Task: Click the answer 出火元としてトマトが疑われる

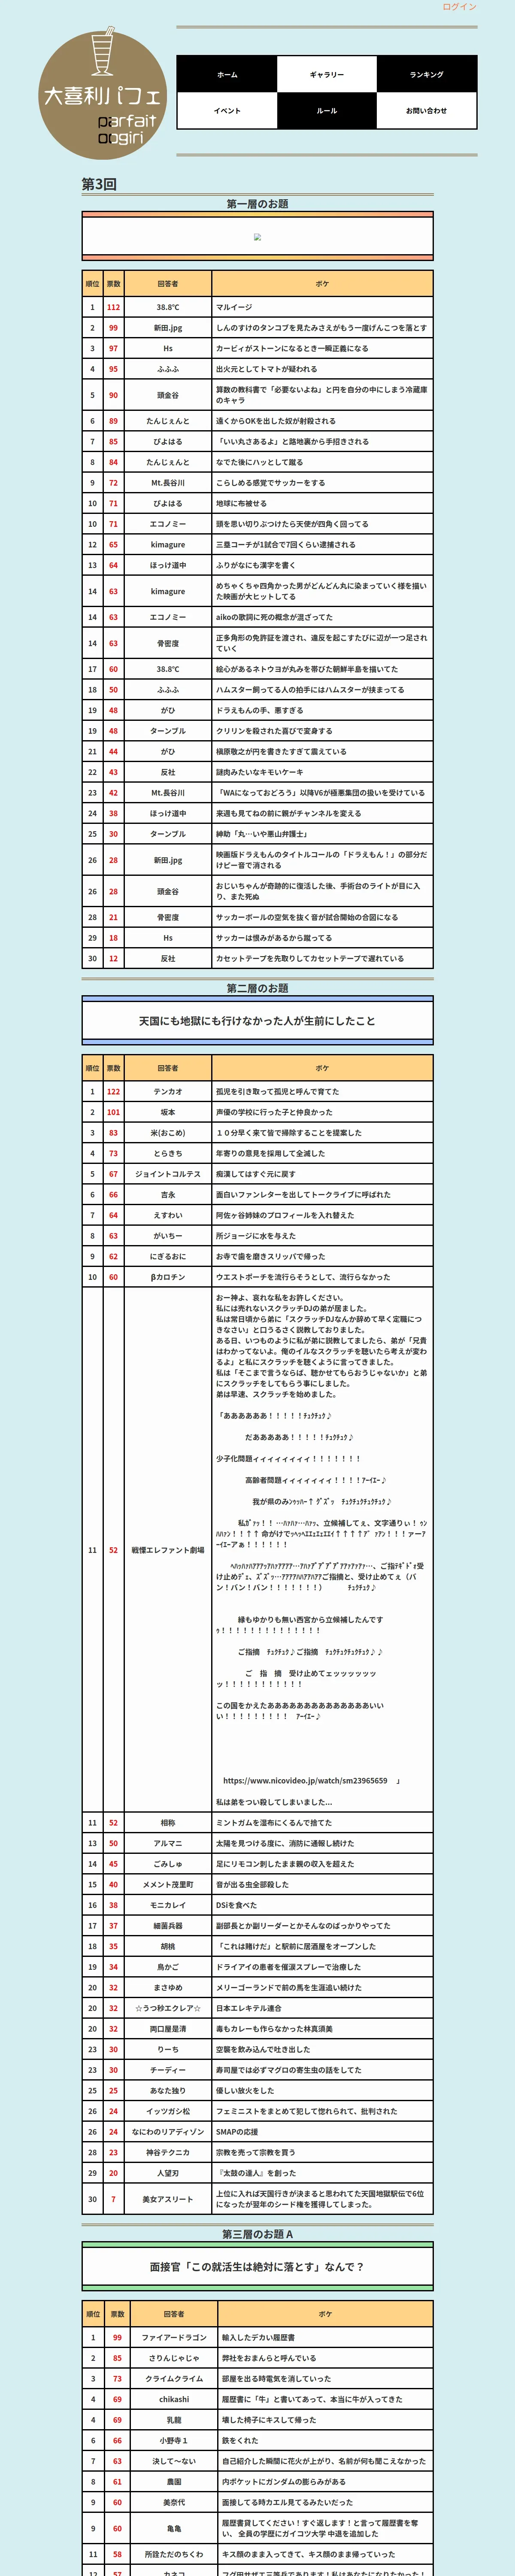Action: point(266,369)
